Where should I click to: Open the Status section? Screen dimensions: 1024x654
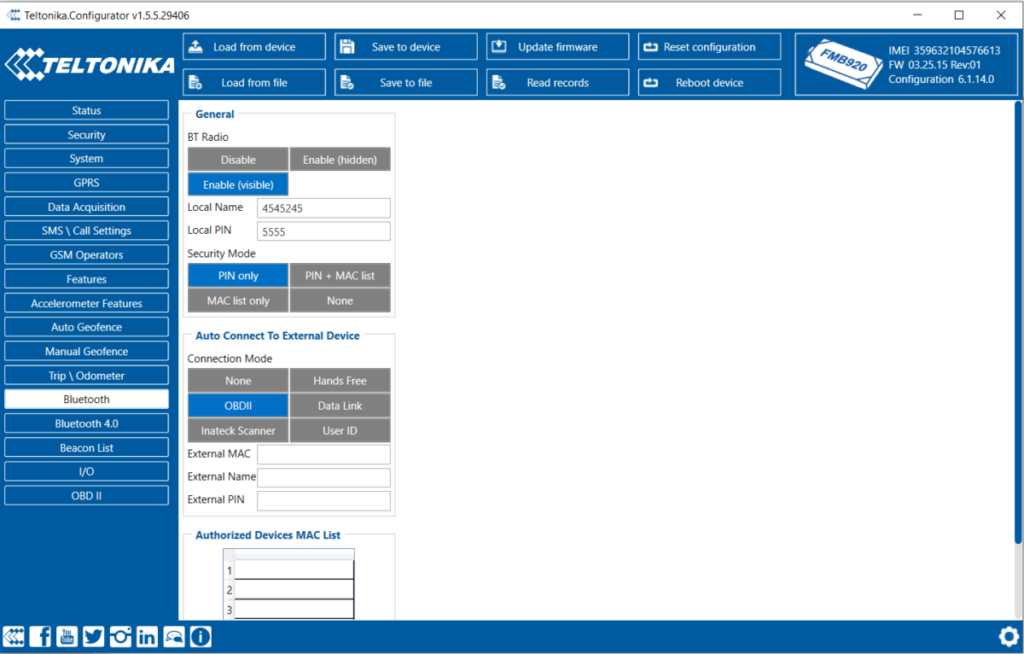click(86, 110)
